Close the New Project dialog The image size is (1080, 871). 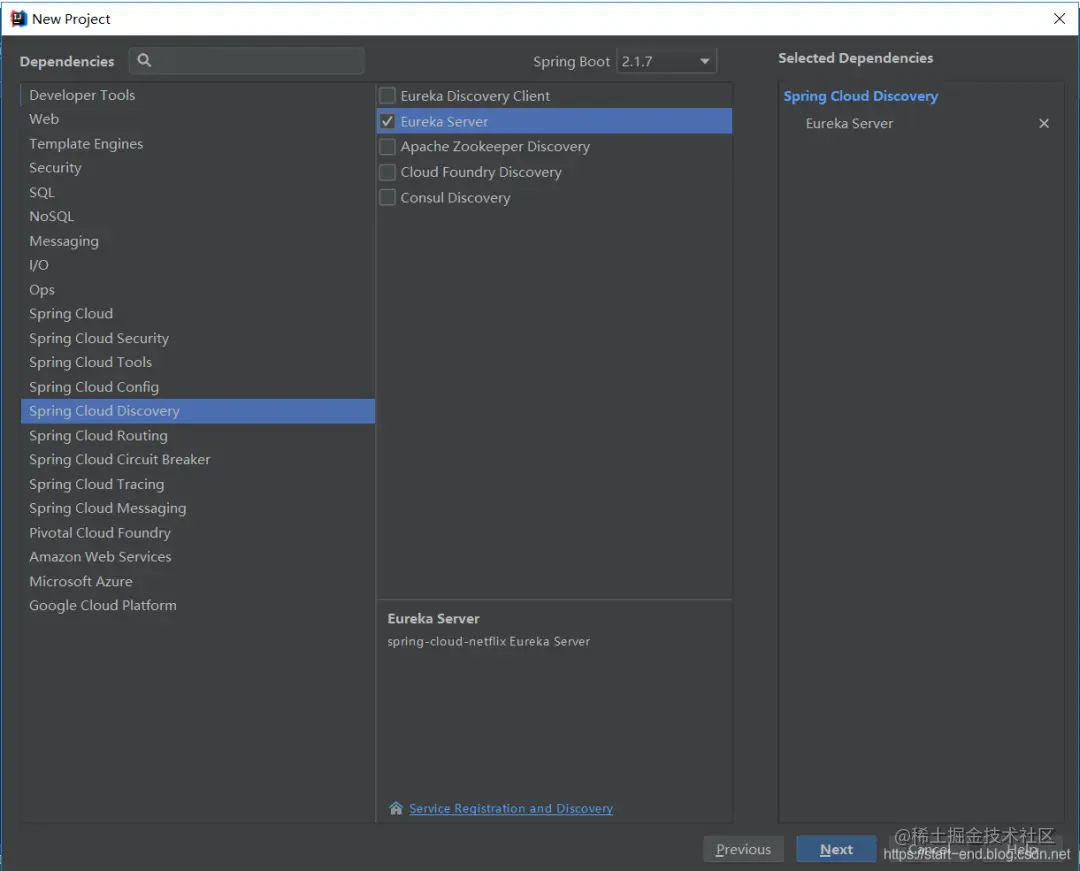coord(1059,19)
